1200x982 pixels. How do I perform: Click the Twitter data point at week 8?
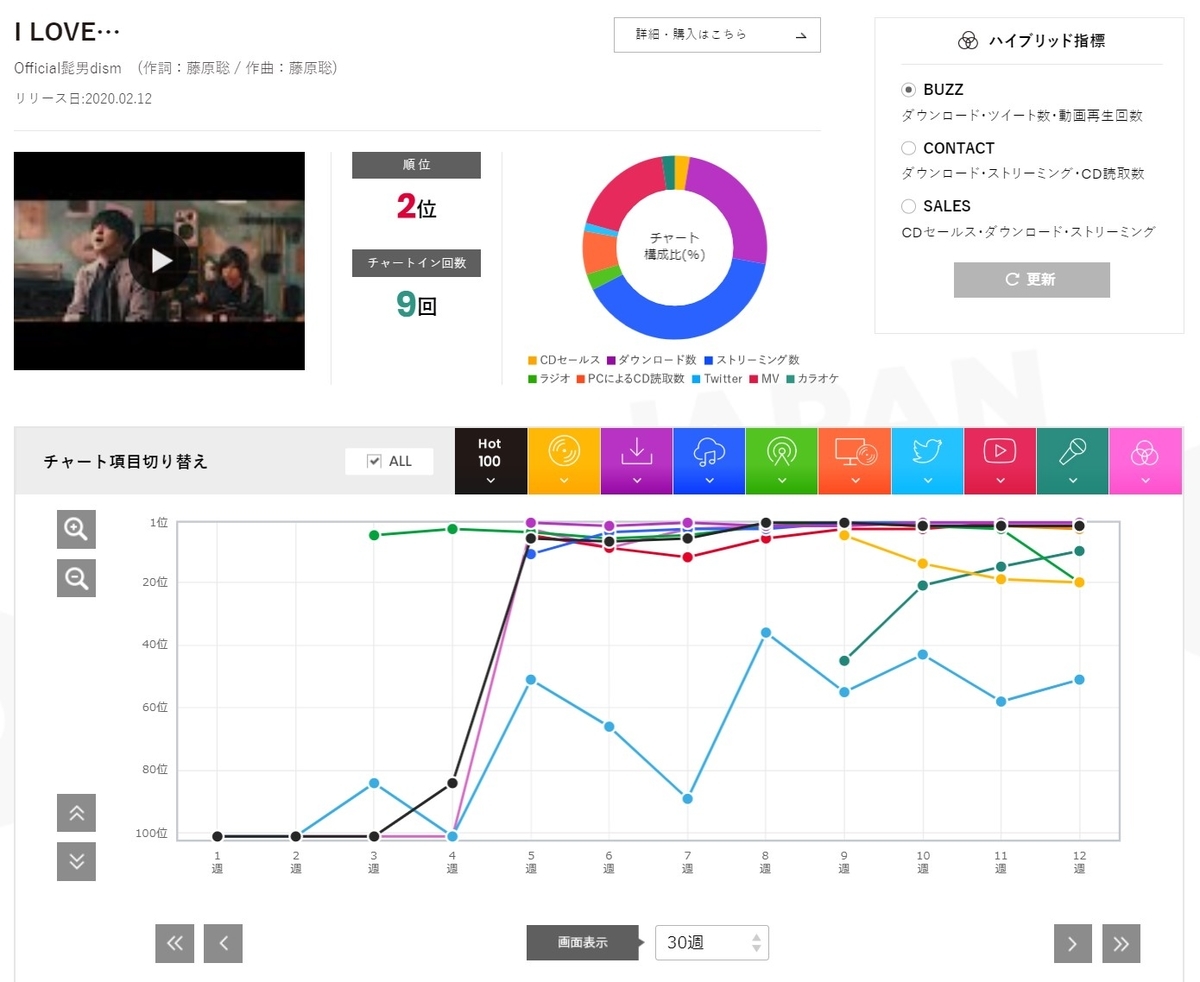(x=765, y=632)
